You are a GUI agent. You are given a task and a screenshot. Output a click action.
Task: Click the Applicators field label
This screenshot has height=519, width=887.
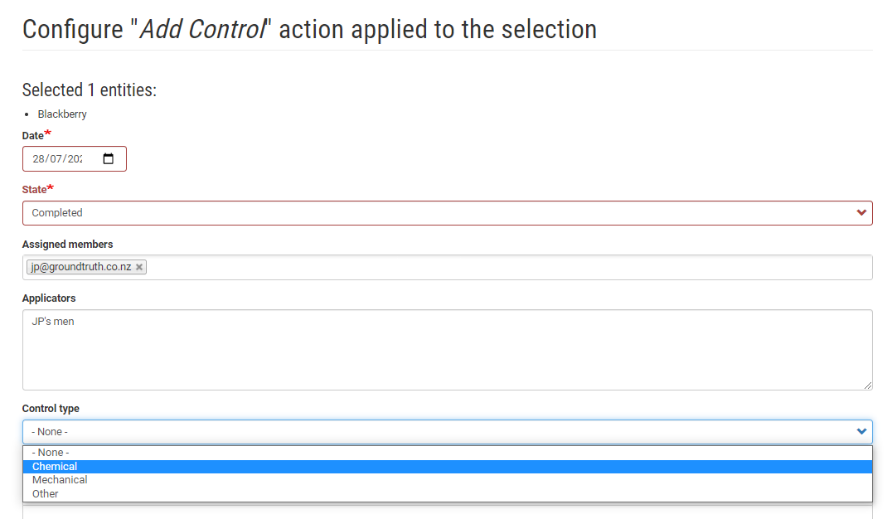coord(49,298)
